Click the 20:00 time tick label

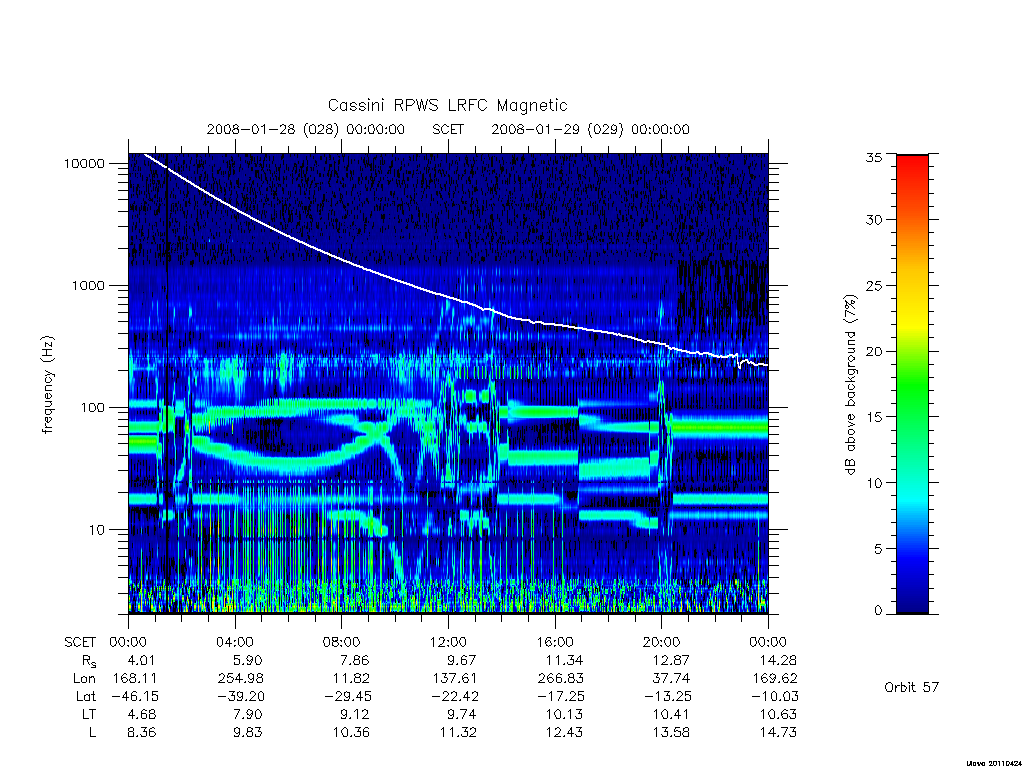coord(662,642)
